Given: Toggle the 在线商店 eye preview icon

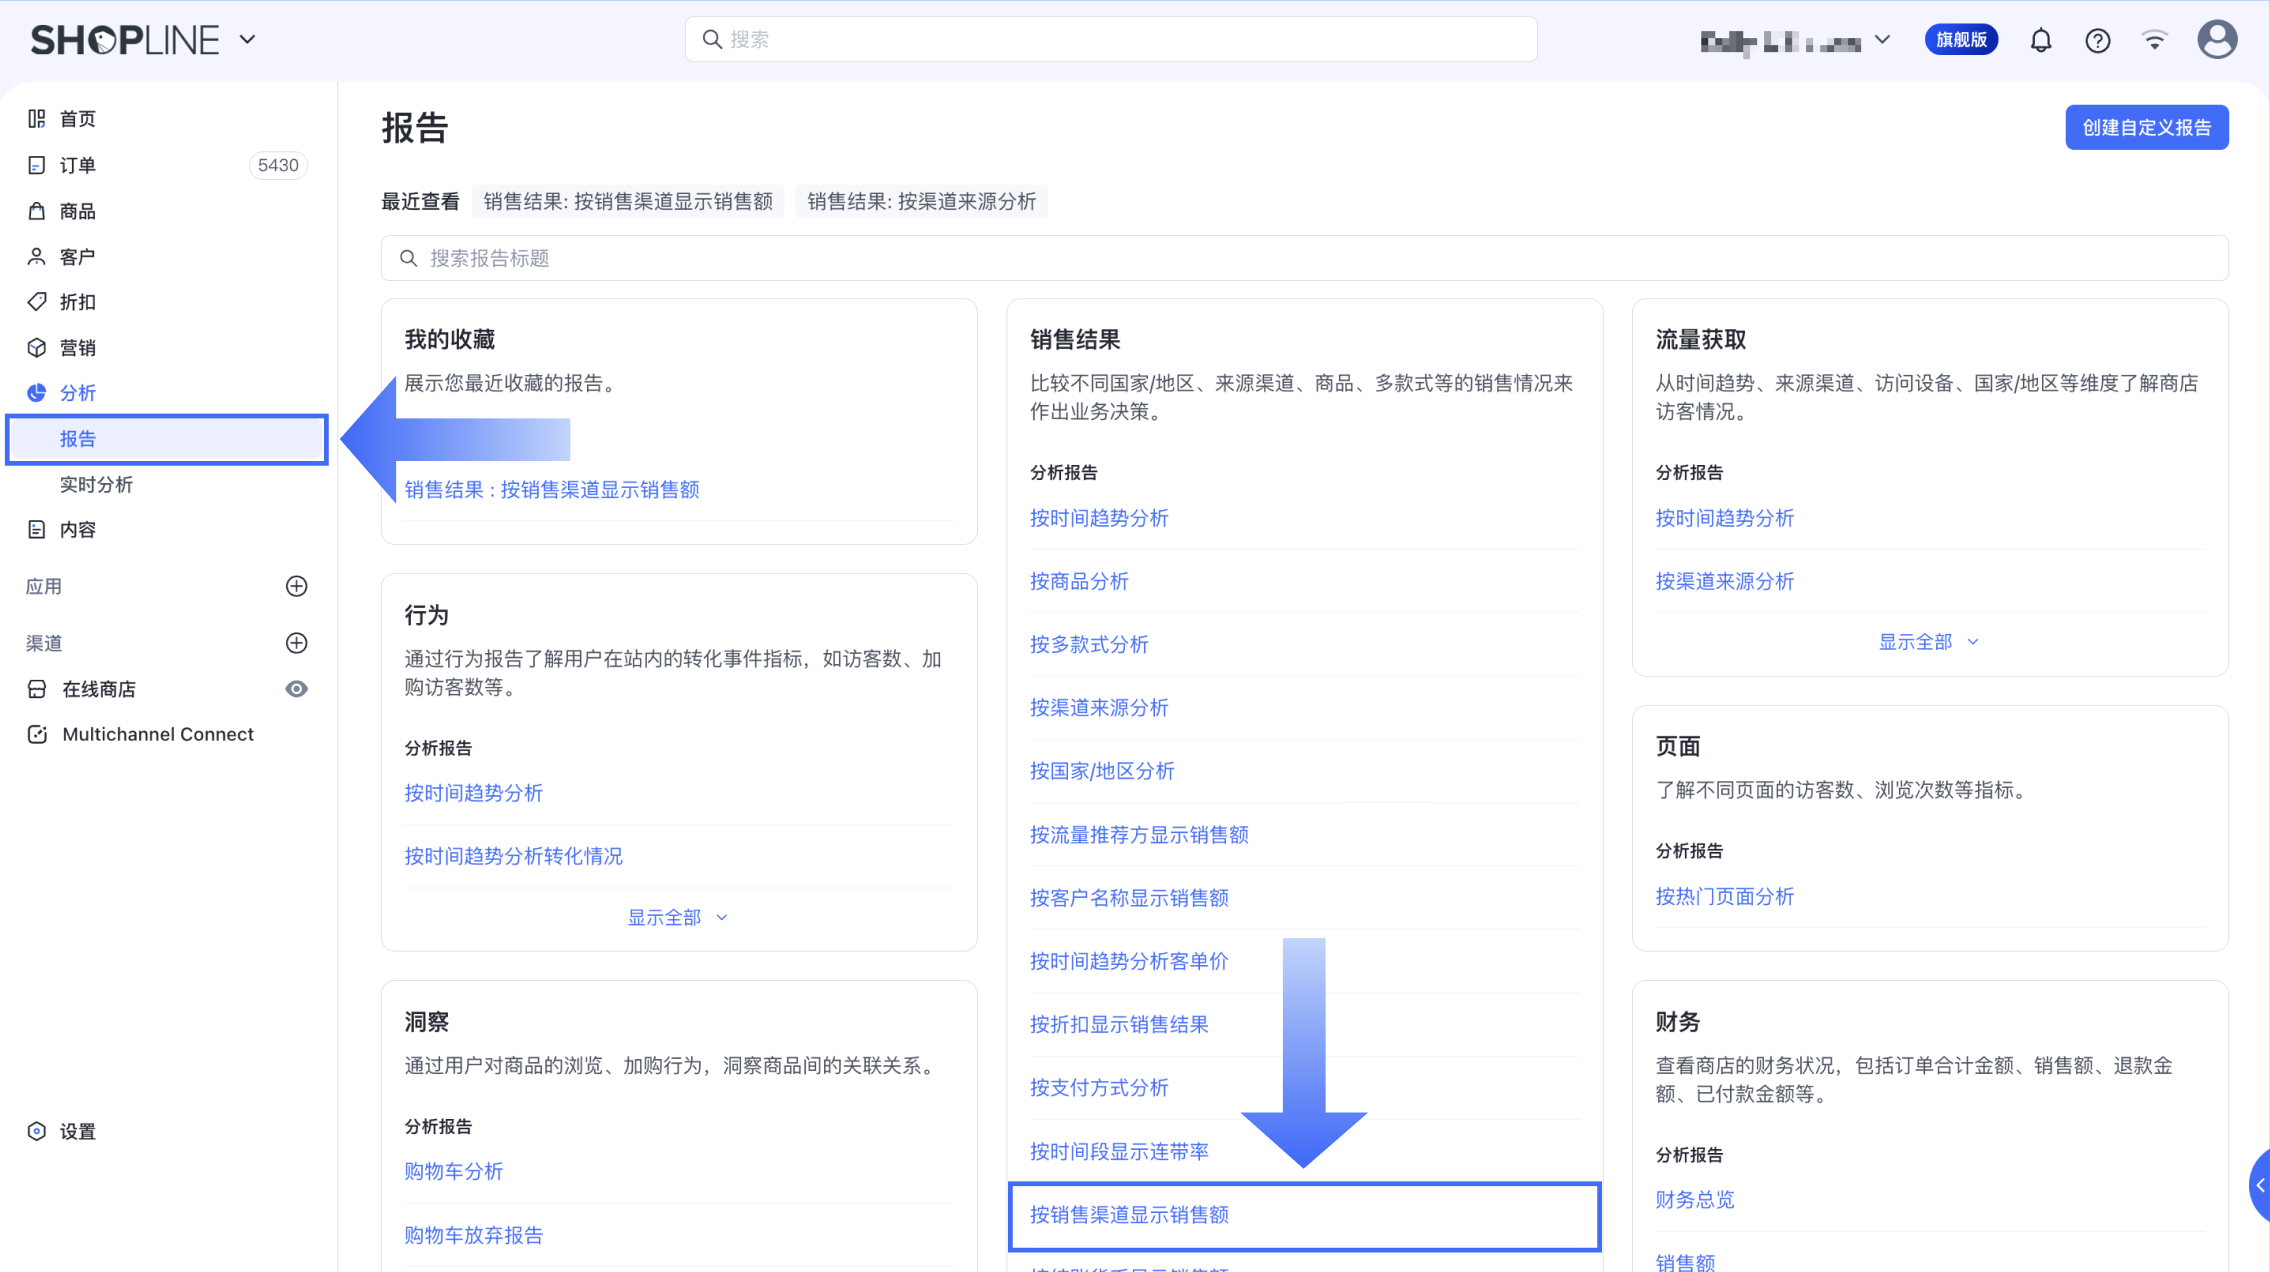Looking at the screenshot, I should pyautogui.click(x=296, y=689).
